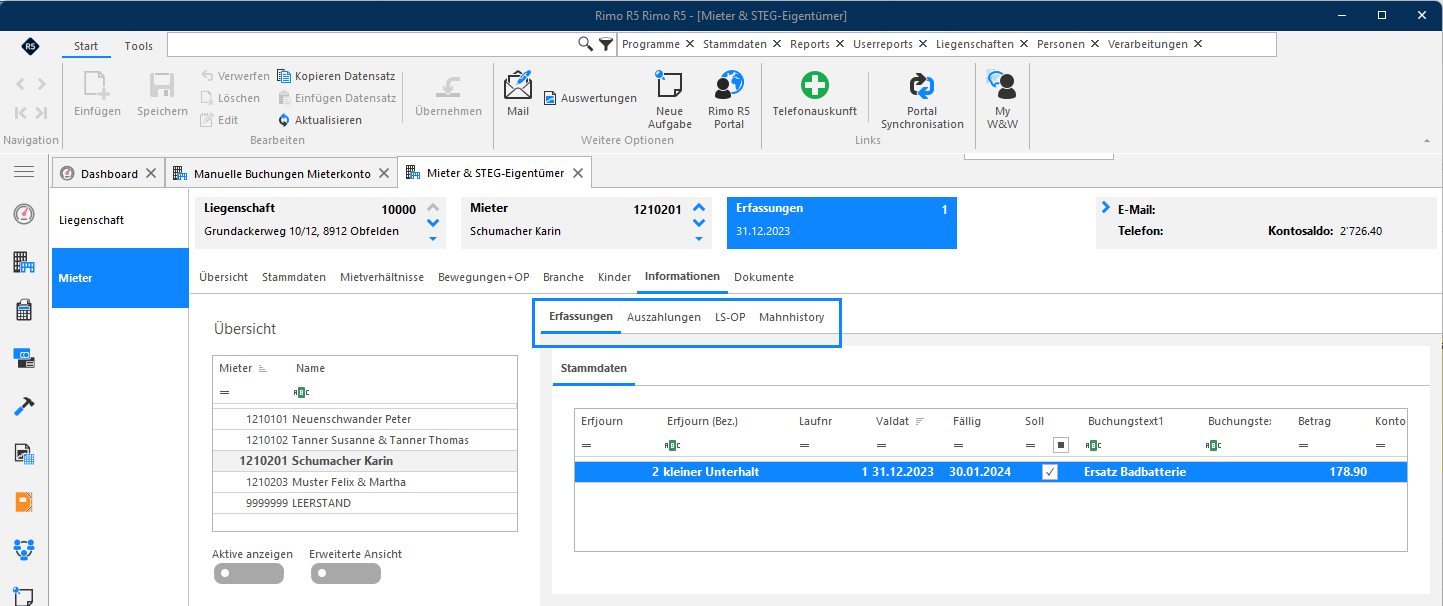
Task: Open the calculator icon in the sidebar
Action: (24, 311)
